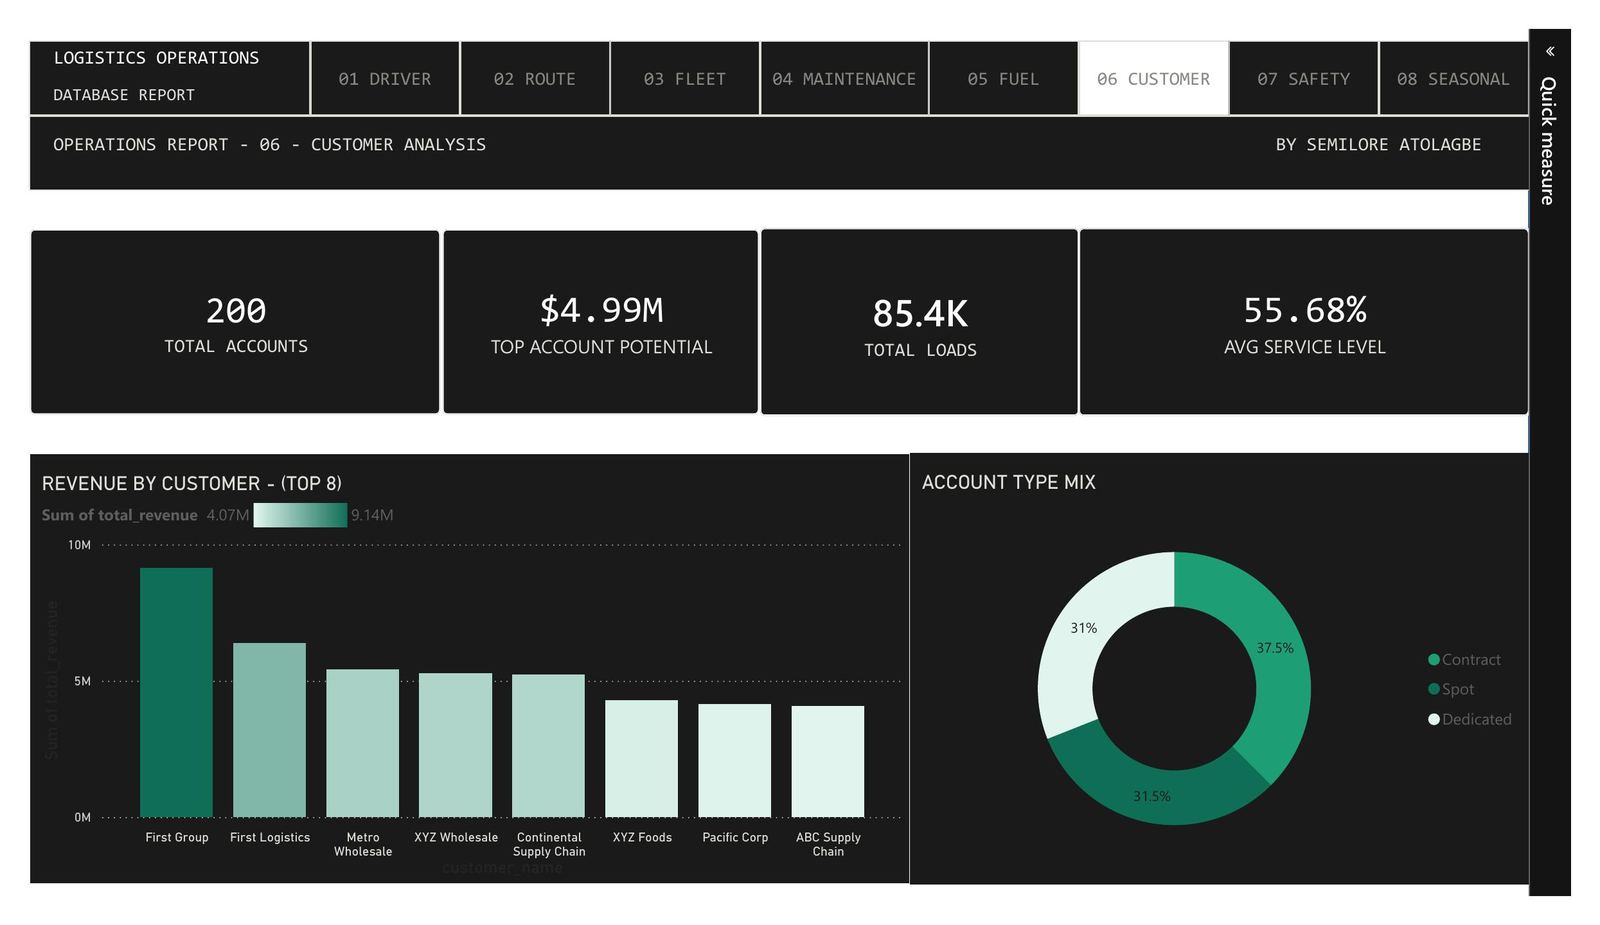Click the Continental Supply Chain bar
Viewport: 1600px width, 925px height.
[548, 746]
